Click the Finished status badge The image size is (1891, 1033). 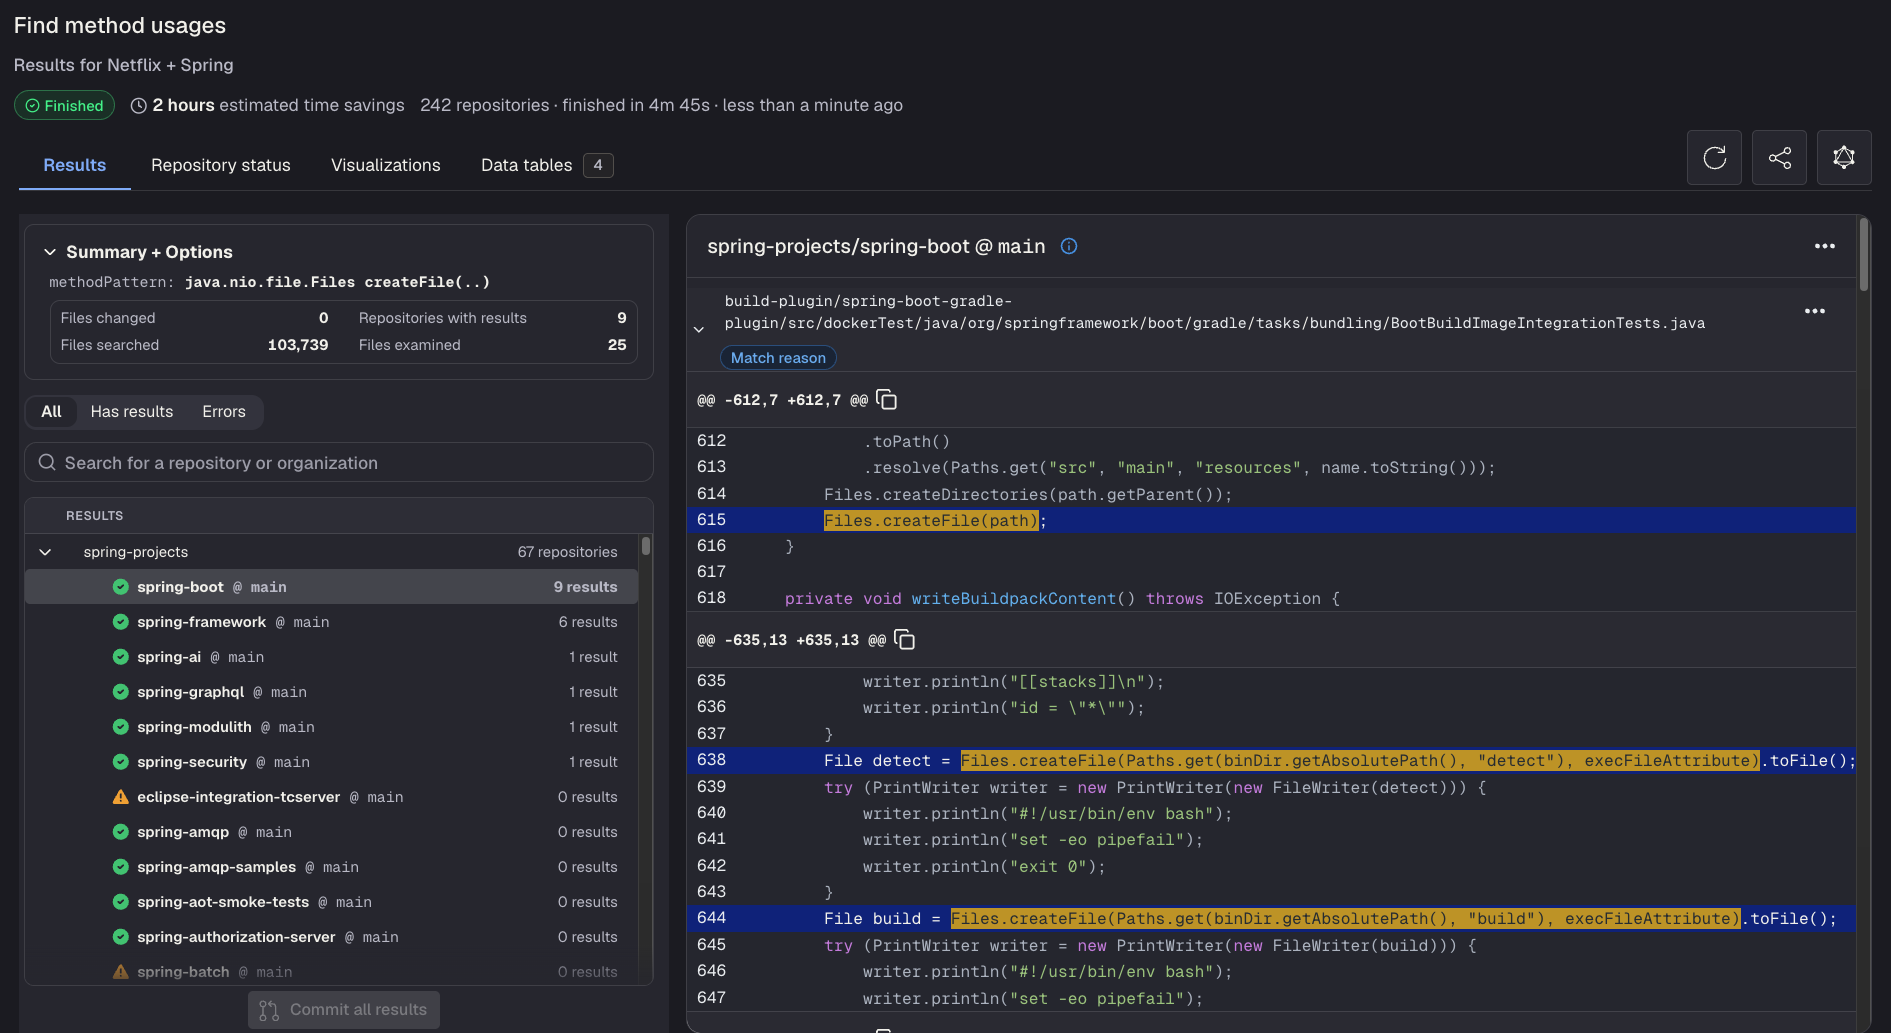coord(64,105)
